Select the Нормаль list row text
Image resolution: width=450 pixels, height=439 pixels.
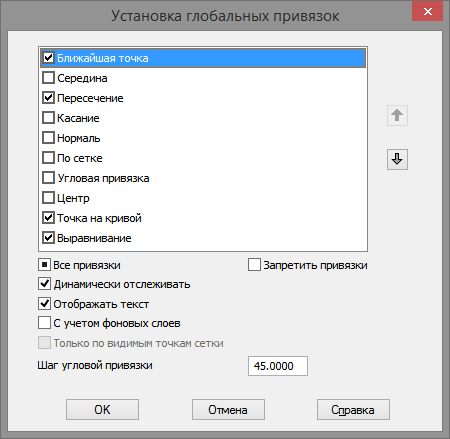pyautogui.click(x=79, y=138)
